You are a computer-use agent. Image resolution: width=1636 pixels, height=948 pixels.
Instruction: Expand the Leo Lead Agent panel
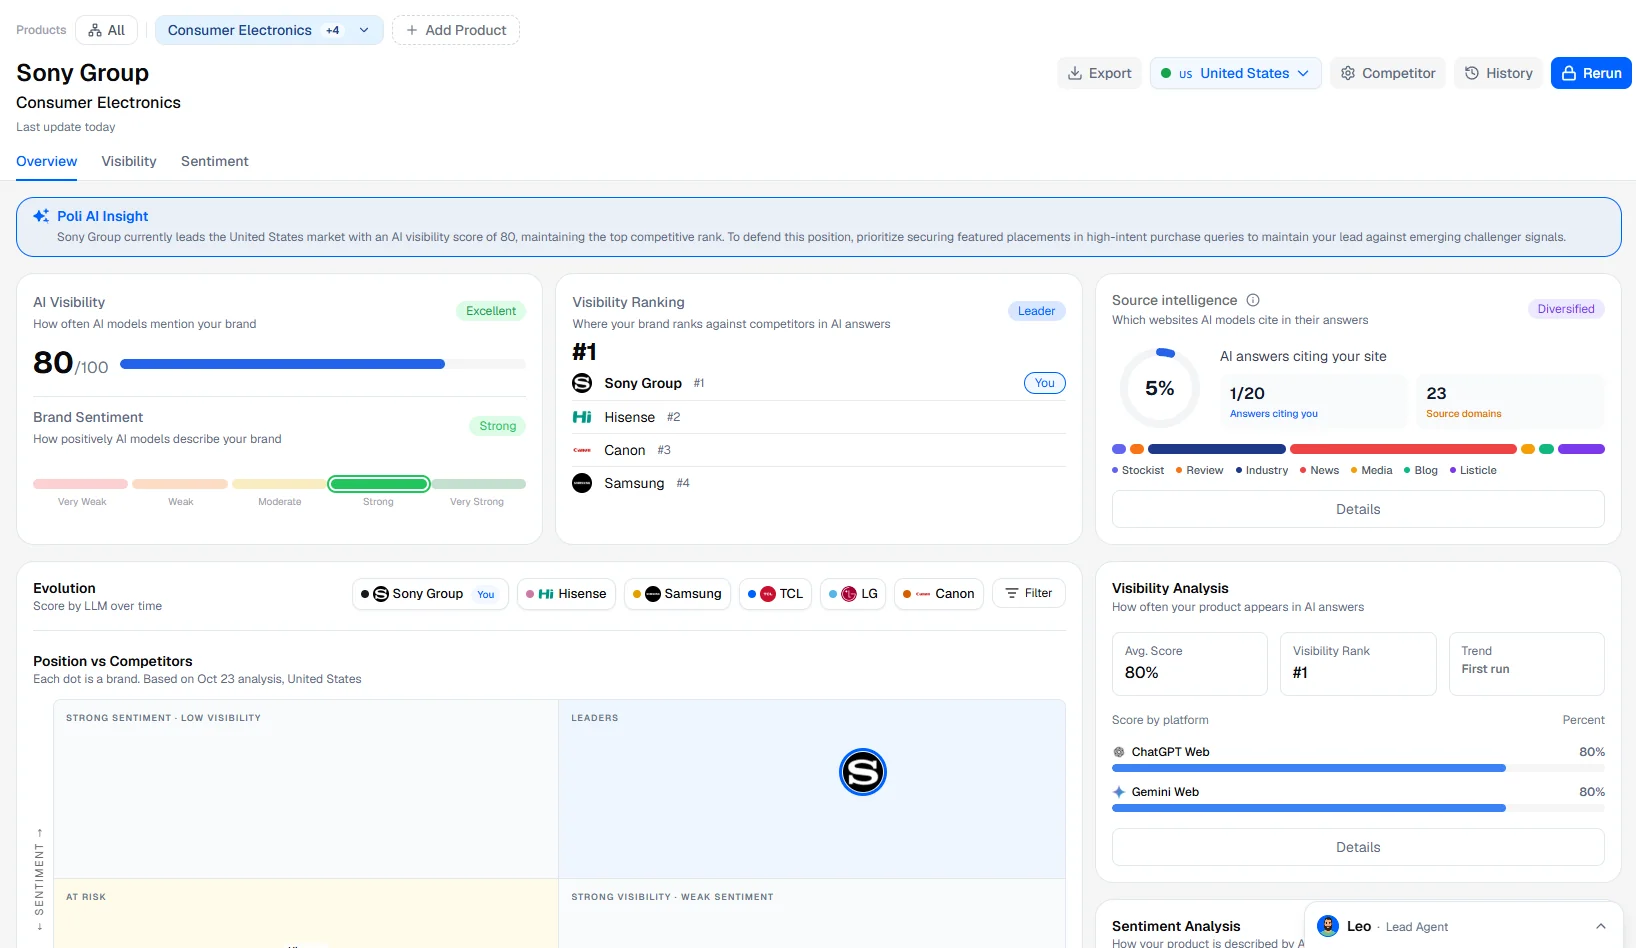[x=1600, y=926]
